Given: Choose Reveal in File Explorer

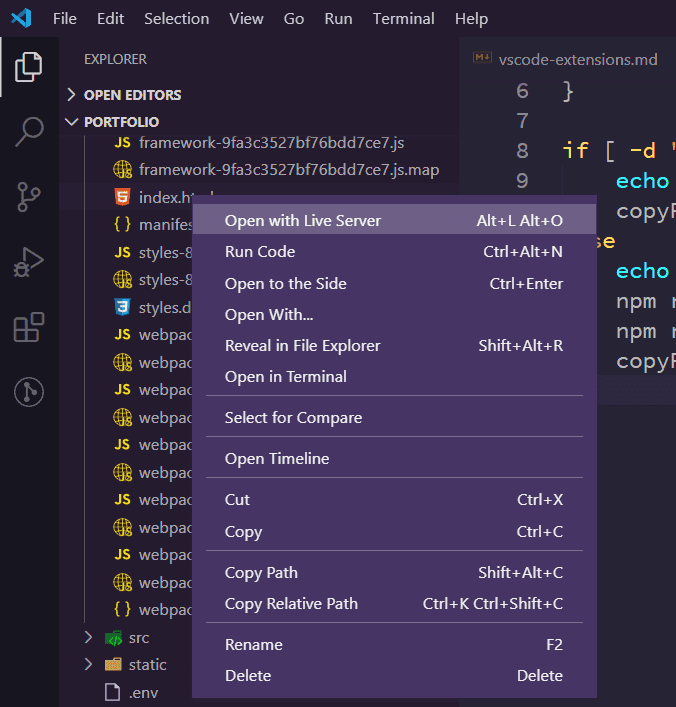Looking at the screenshot, I should (394, 345).
